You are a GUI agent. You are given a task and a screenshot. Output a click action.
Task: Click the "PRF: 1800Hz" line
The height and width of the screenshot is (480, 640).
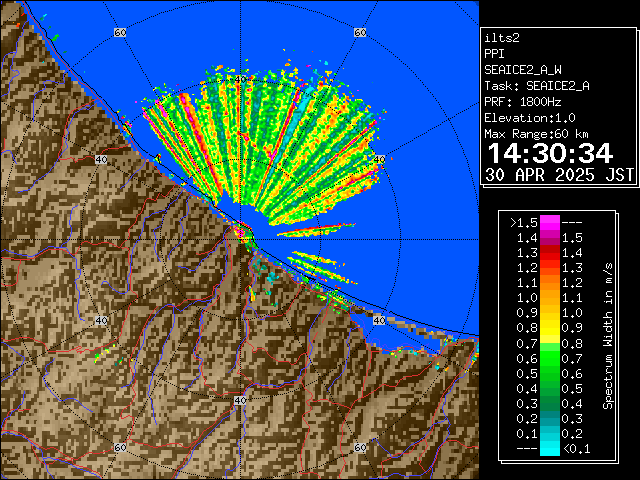coord(523,102)
